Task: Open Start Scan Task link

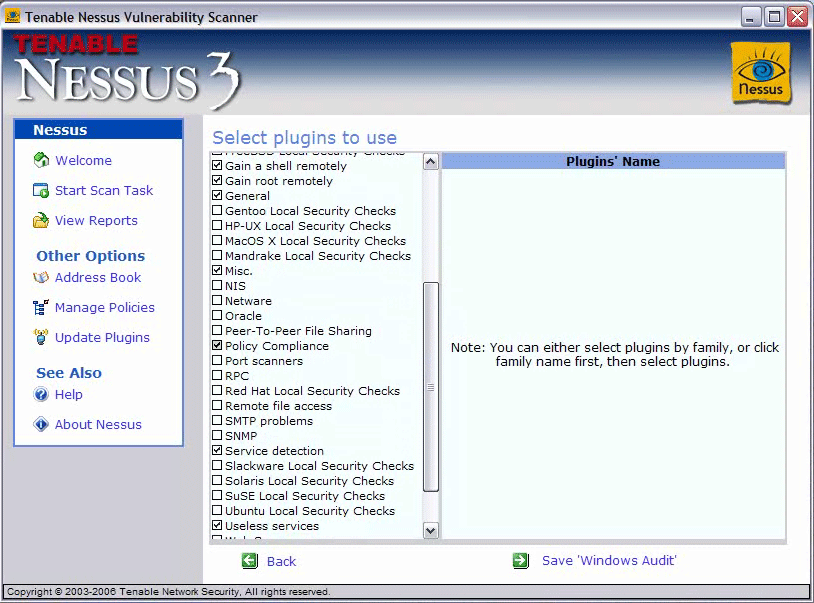Action: (104, 190)
